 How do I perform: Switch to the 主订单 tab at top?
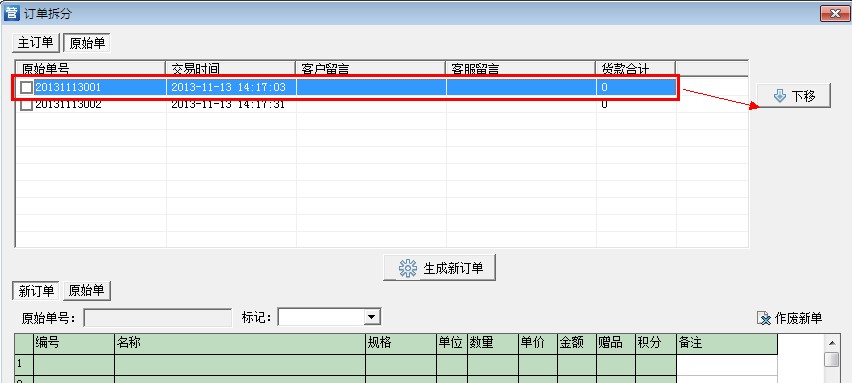point(36,43)
